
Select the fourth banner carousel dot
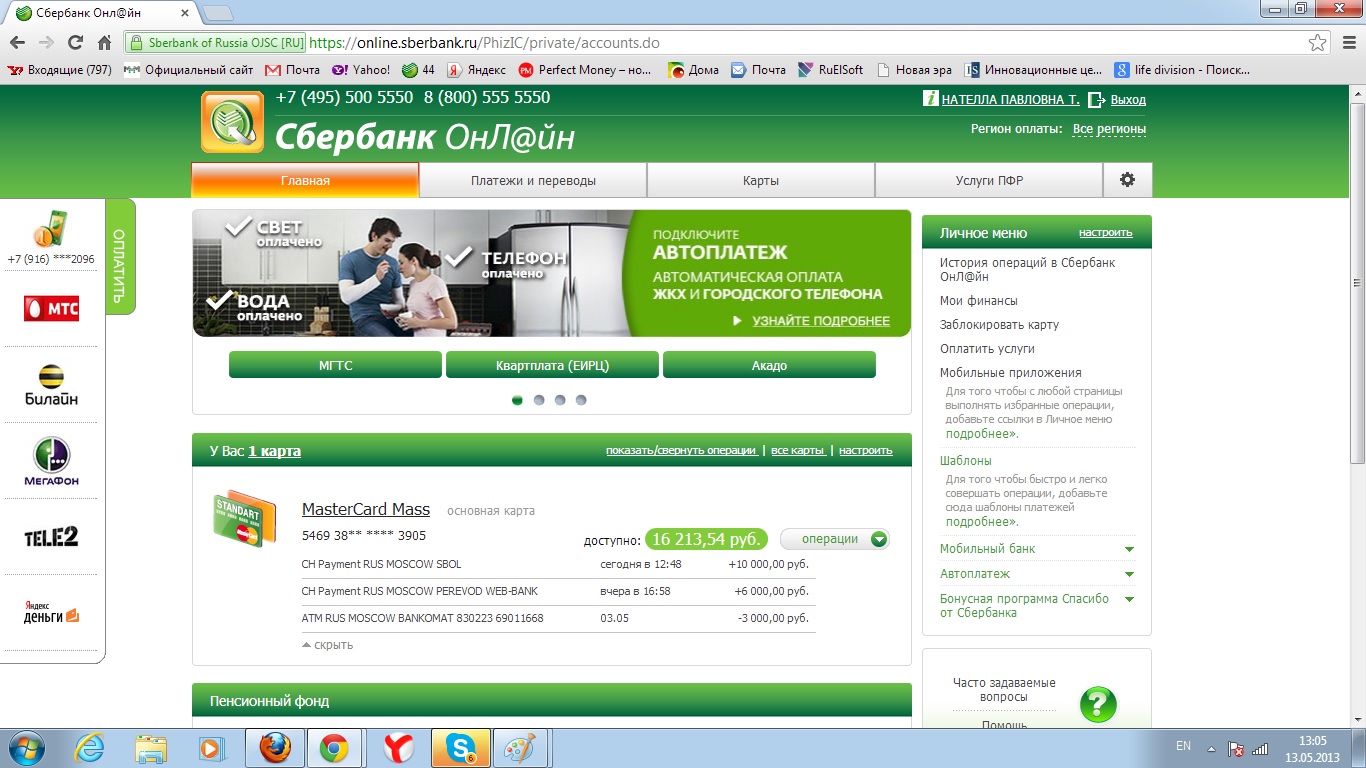[581, 400]
